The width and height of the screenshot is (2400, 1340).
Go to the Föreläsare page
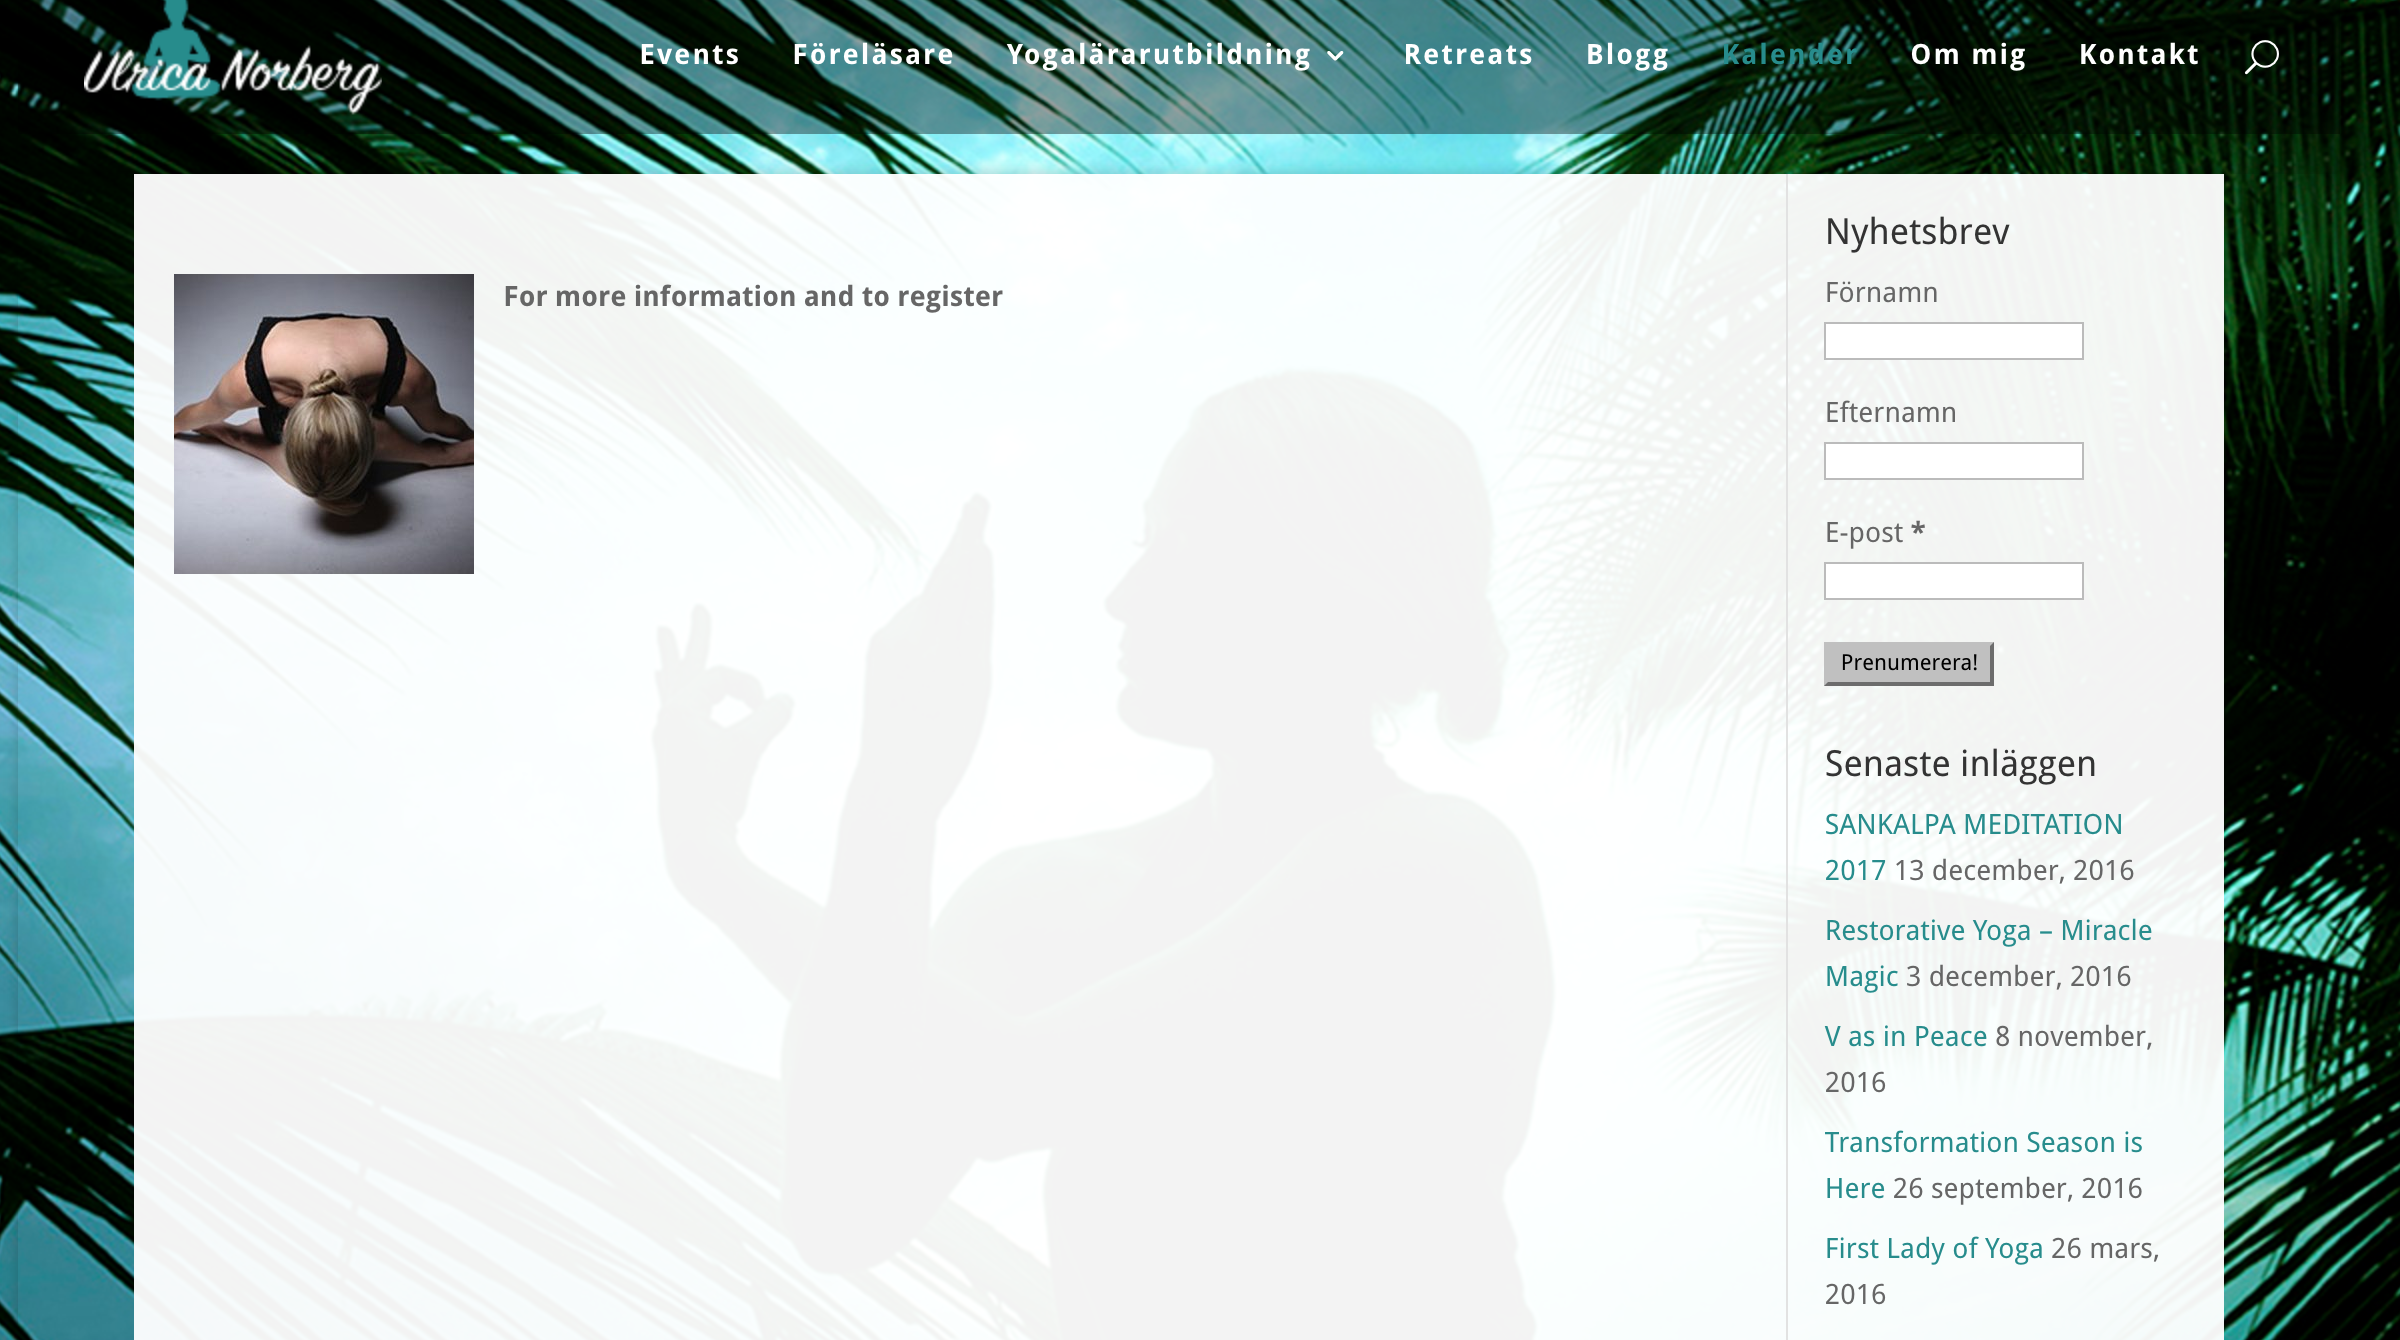tap(873, 55)
